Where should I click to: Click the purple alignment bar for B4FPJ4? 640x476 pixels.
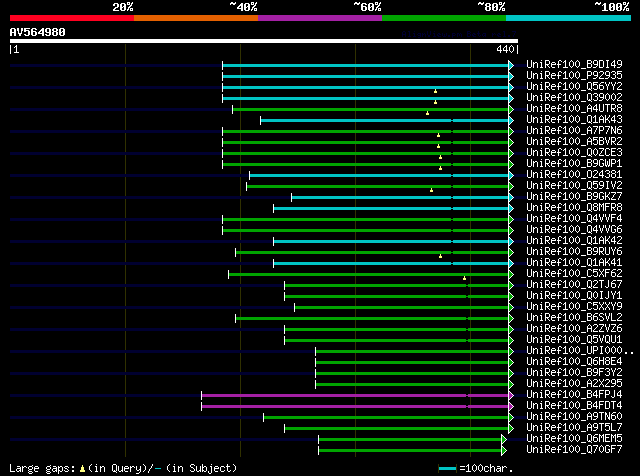[355, 395]
